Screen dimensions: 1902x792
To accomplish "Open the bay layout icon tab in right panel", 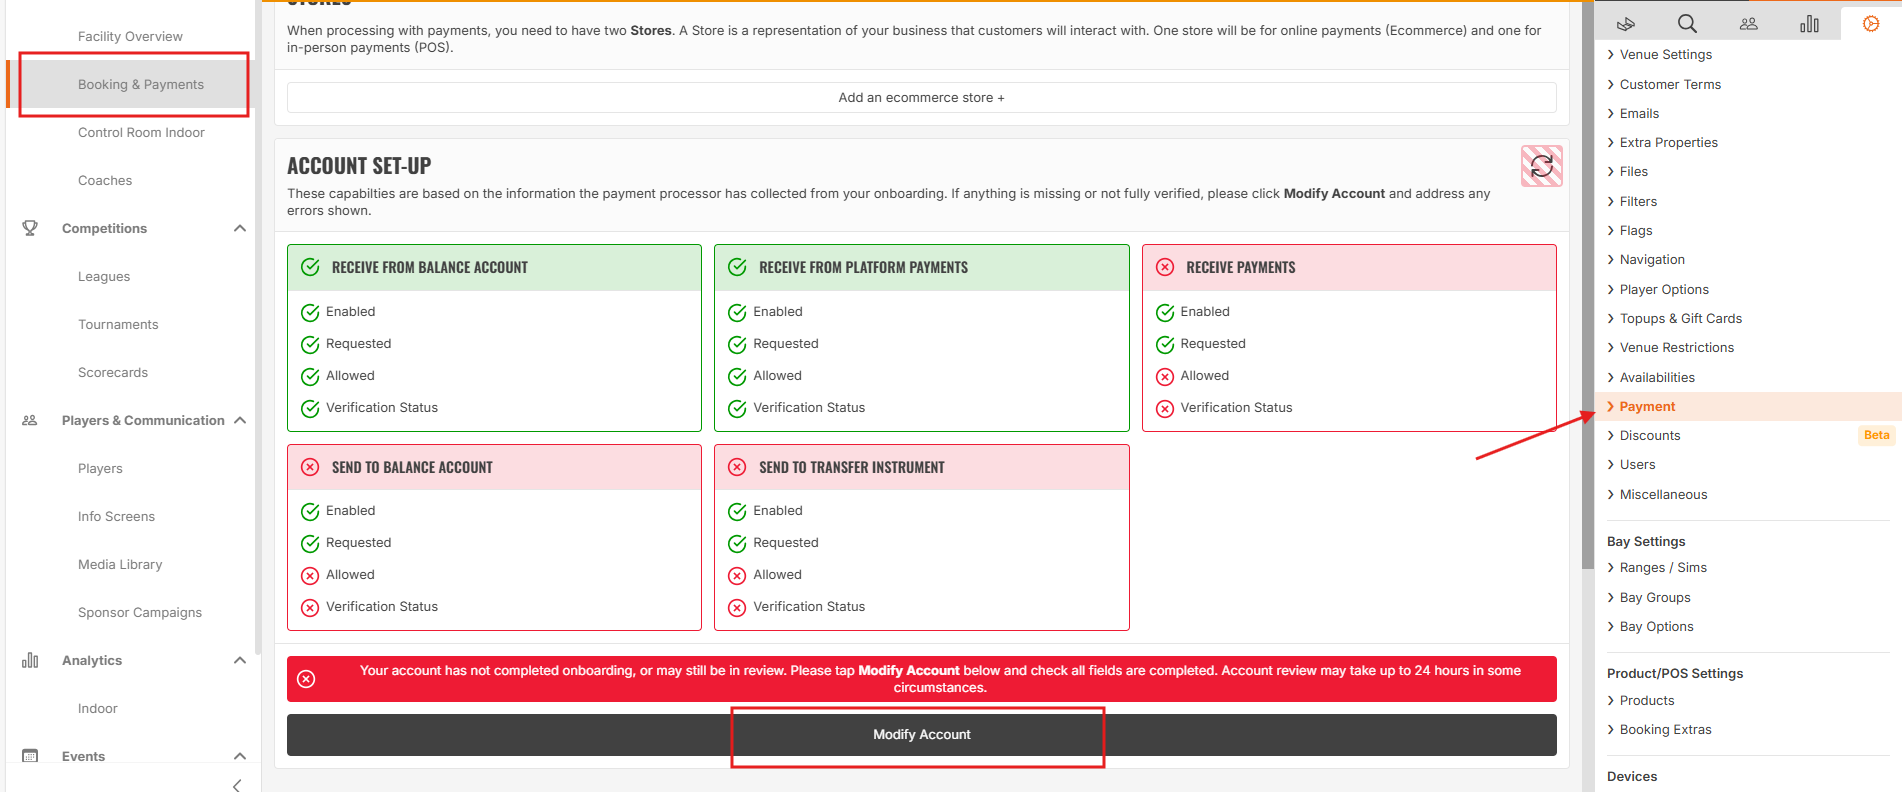I will pos(1626,23).
